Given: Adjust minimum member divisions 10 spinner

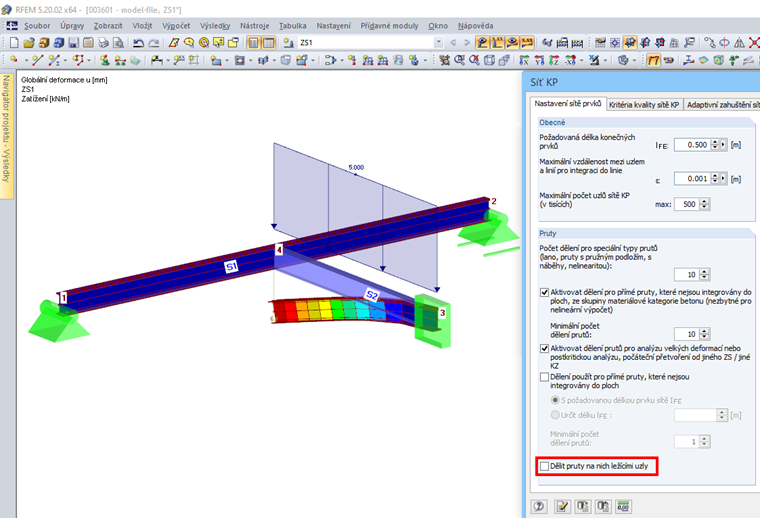Looking at the screenshot, I should (x=704, y=334).
